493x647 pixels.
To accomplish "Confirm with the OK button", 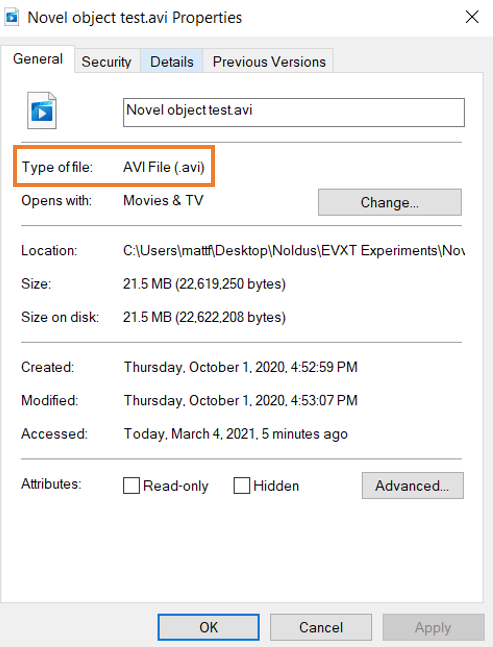I will [x=208, y=627].
